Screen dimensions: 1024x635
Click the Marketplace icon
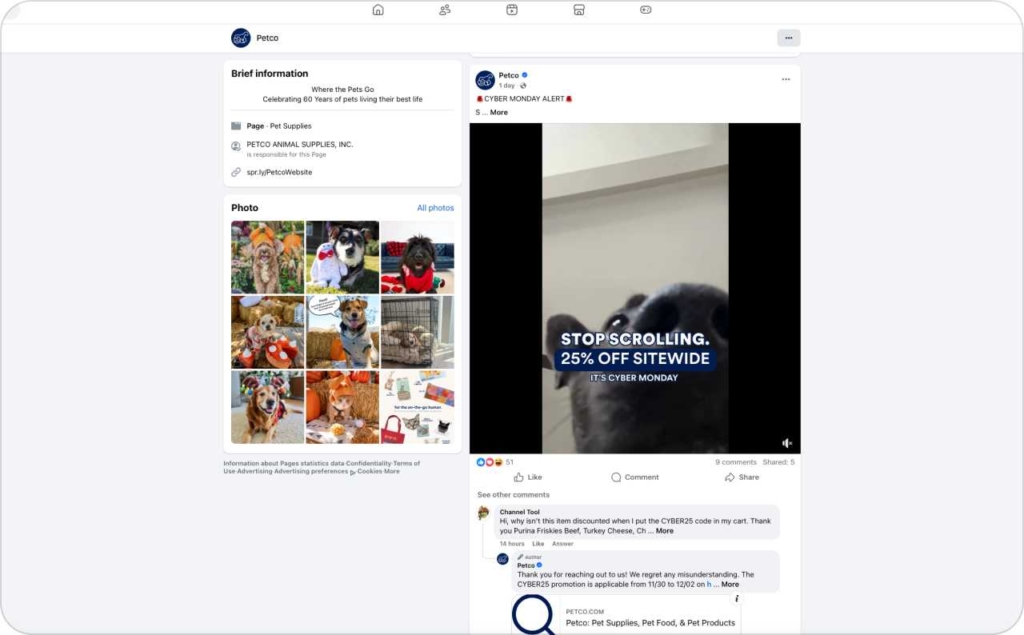pyautogui.click(x=578, y=9)
